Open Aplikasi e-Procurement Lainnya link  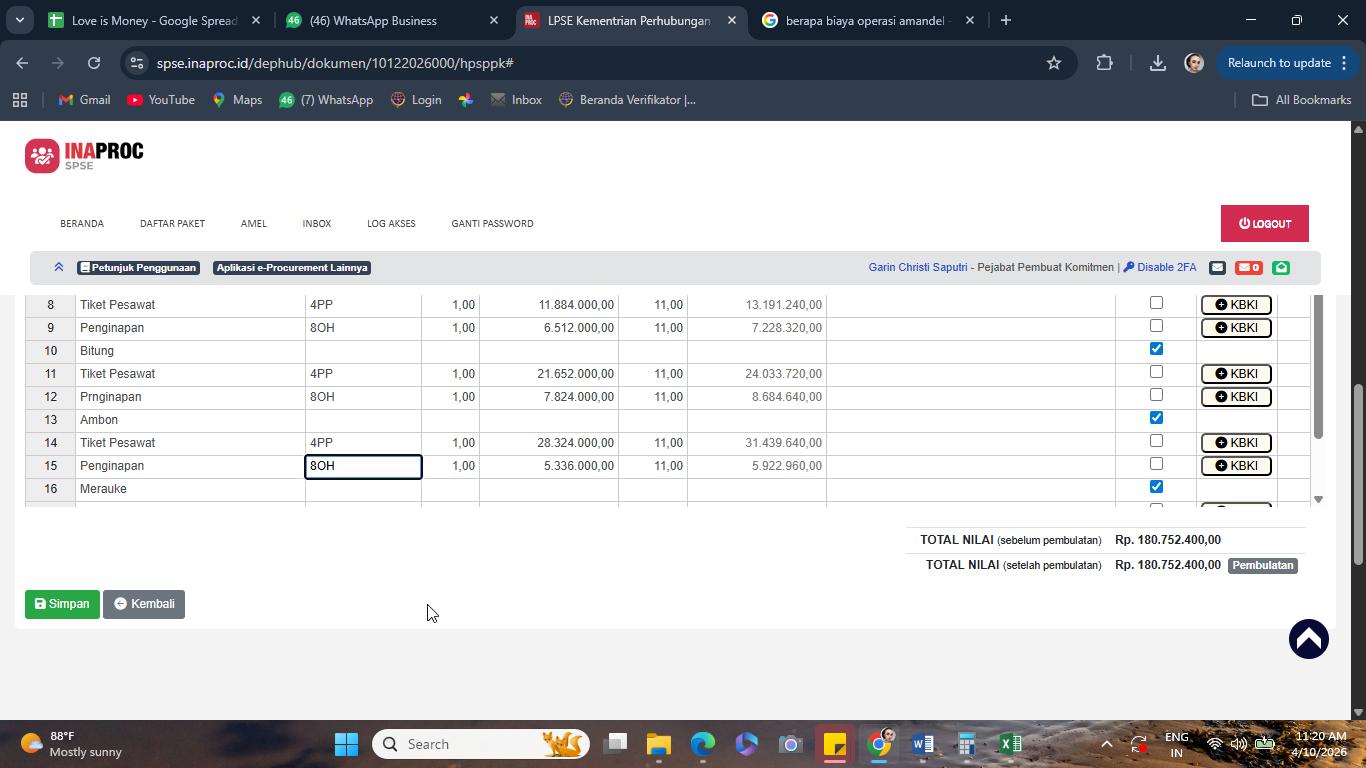(x=292, y=268)
